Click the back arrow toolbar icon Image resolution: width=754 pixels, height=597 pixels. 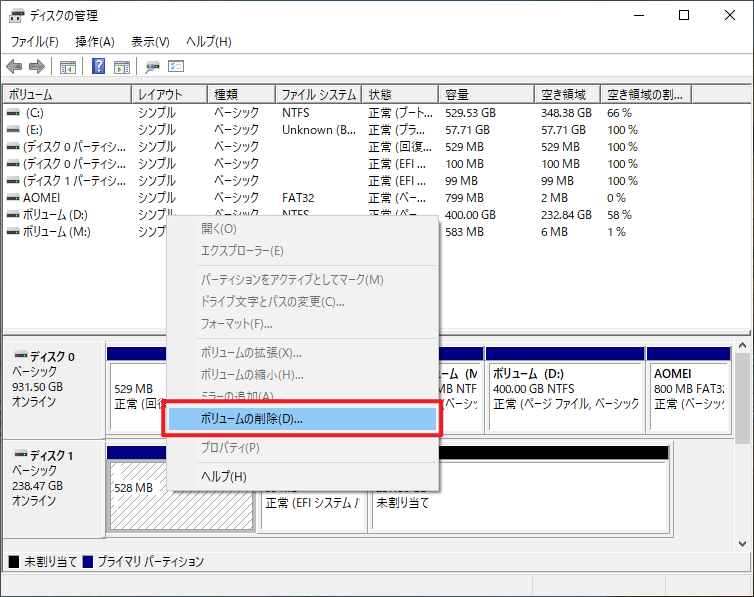pos(14,67)
